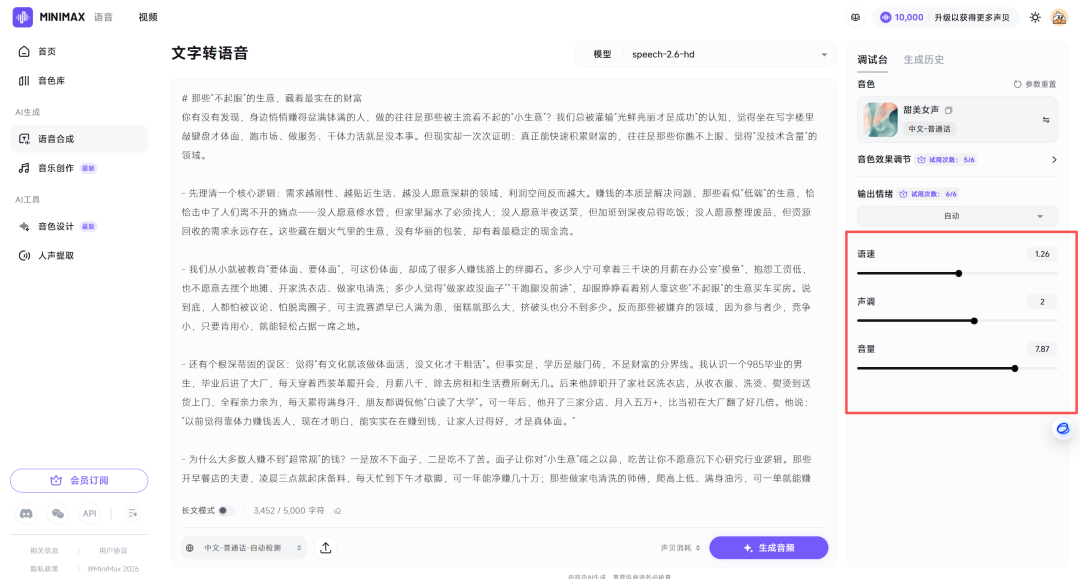The image size is (1080, 579).
Task: Open floating assistant chat icon
Action: click(1063, 429)
